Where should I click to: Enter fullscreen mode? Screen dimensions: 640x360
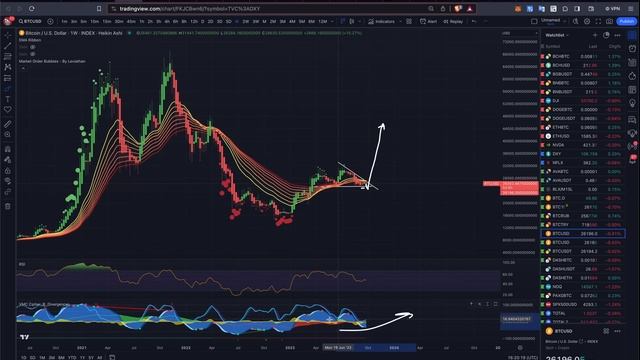pyautogui.click(x=598, y=21)
